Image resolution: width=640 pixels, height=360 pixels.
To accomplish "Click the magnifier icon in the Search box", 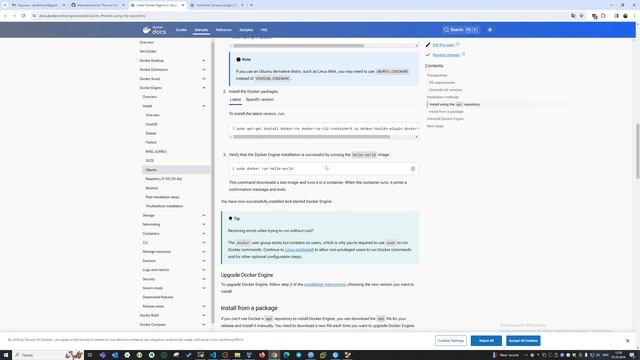I will pos(446,30).
